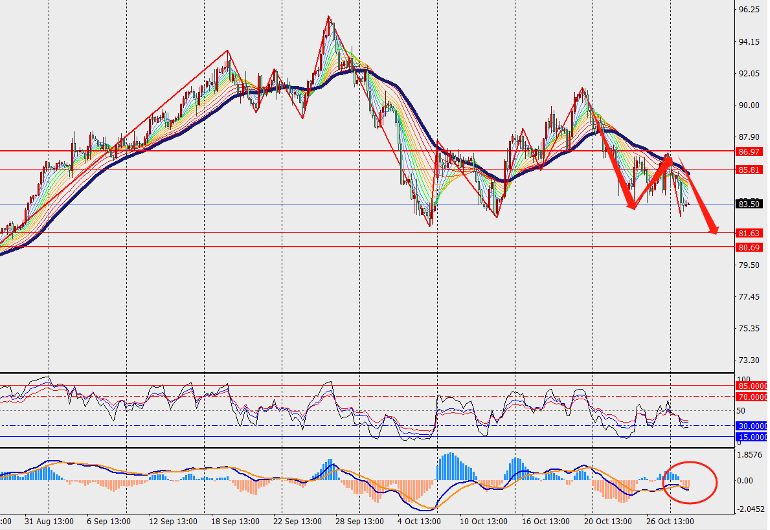The width and height of the screenshot is (770, 530).
Task: Select the 75.35 price scale value
Action: [x=749, y=329]
